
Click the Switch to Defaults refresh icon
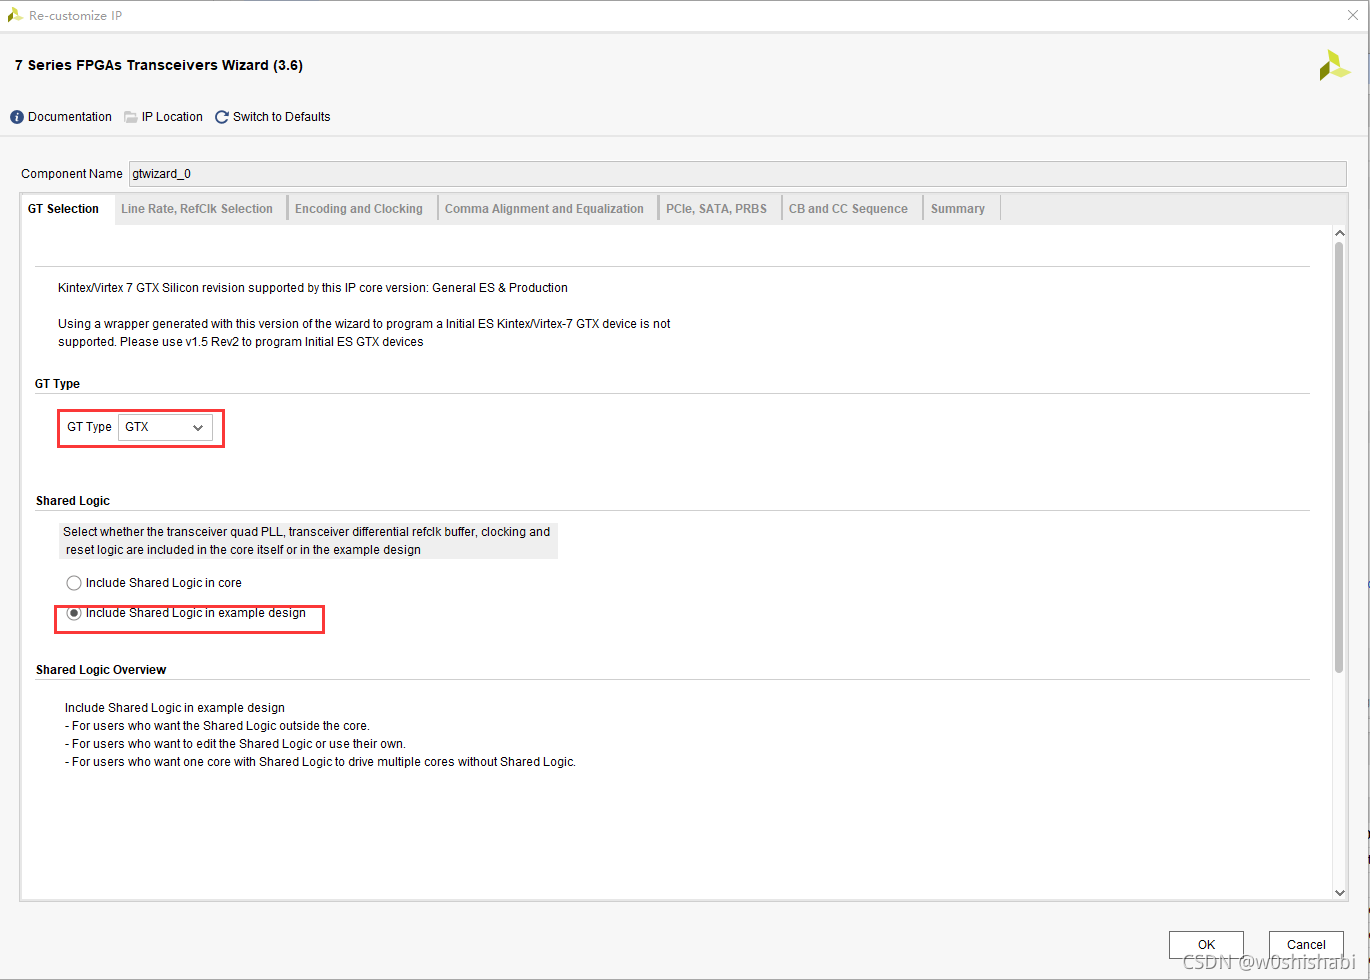click(x=222, y=117)
